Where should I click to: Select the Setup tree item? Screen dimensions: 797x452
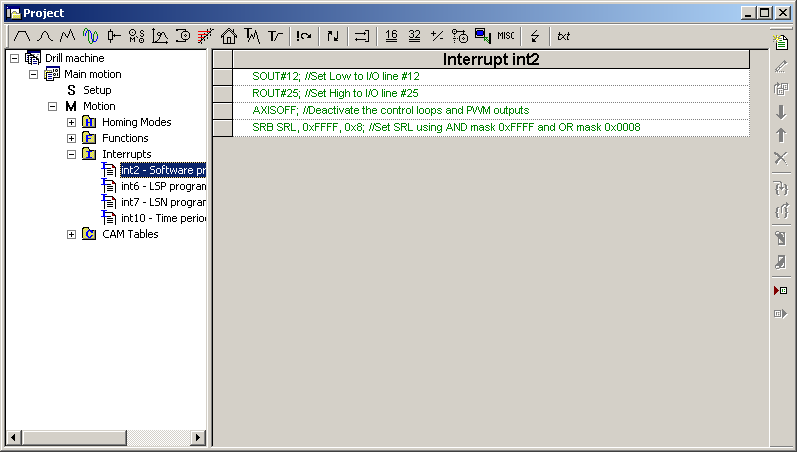pyautogui.click(x=96, y=90)
